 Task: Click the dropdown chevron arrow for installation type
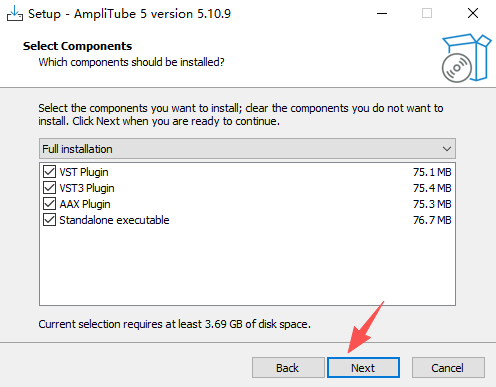[447, 149]
